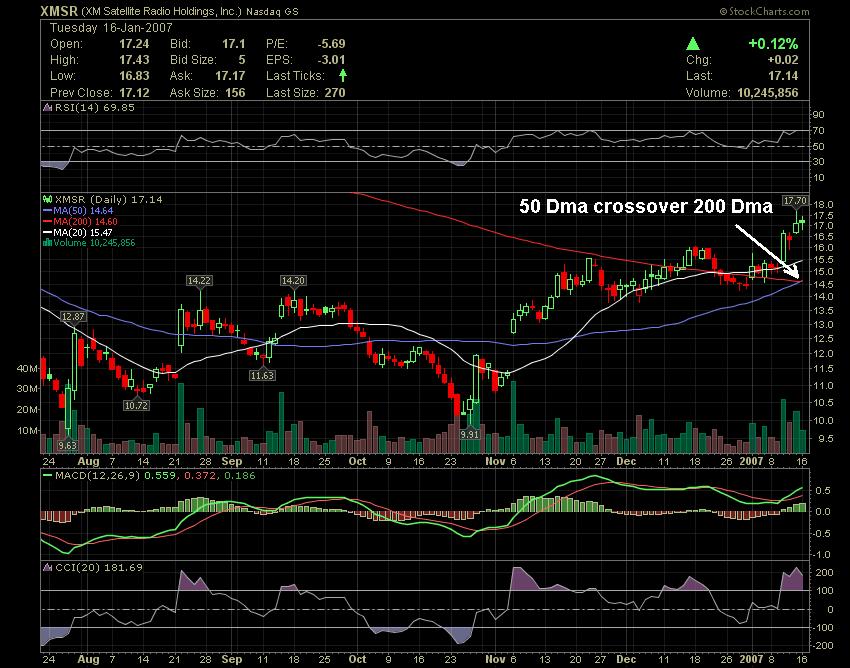The image size is (850, 668).
Task: Click the green Last Ticks up arrow
Action: [x=343, y=75]
